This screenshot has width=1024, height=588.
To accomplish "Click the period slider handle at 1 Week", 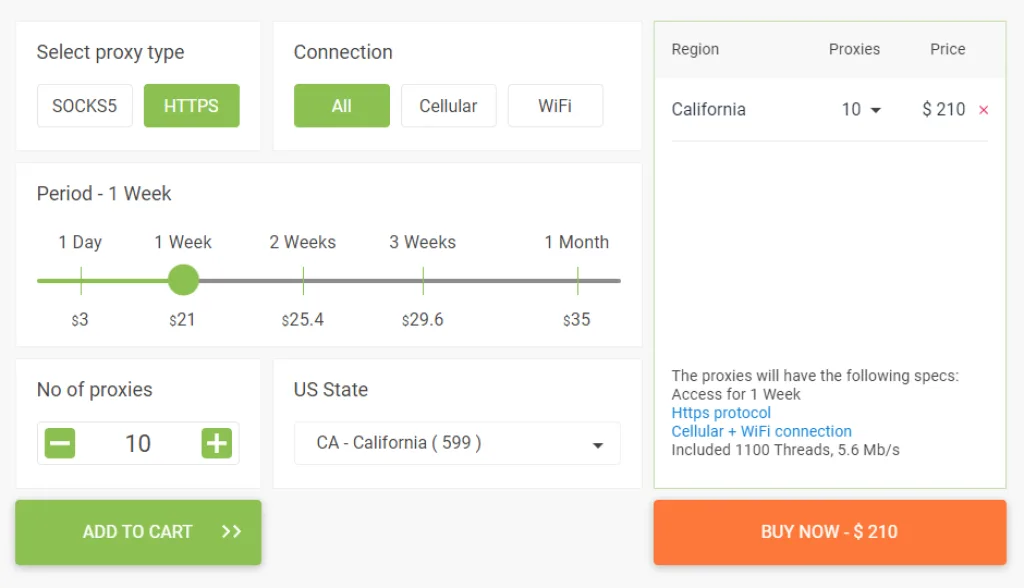I will [x=183, y=280].
